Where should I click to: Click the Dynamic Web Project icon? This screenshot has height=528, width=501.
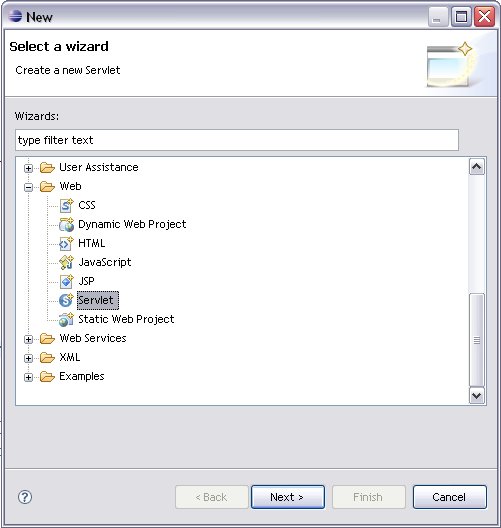click(x=66, y=224)
